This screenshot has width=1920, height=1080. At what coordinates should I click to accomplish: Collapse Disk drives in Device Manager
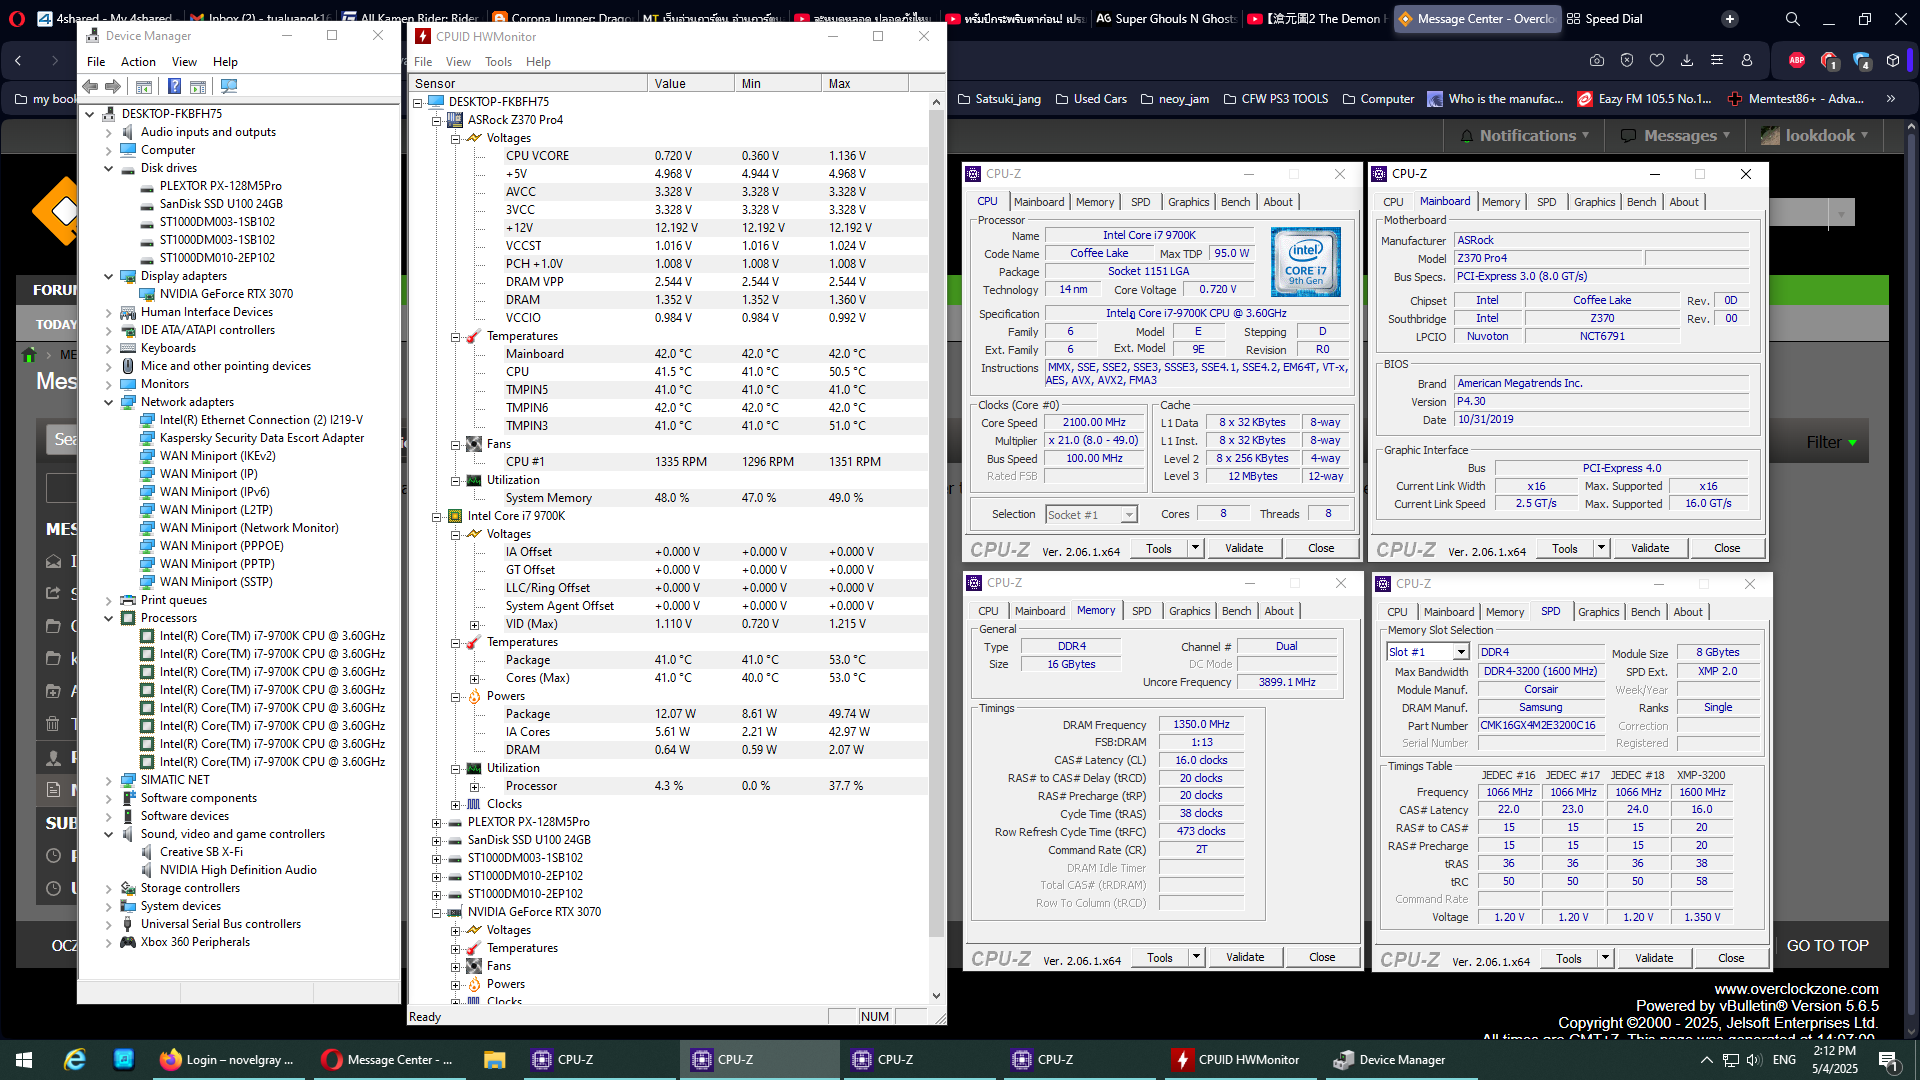(x=108, y=168)
